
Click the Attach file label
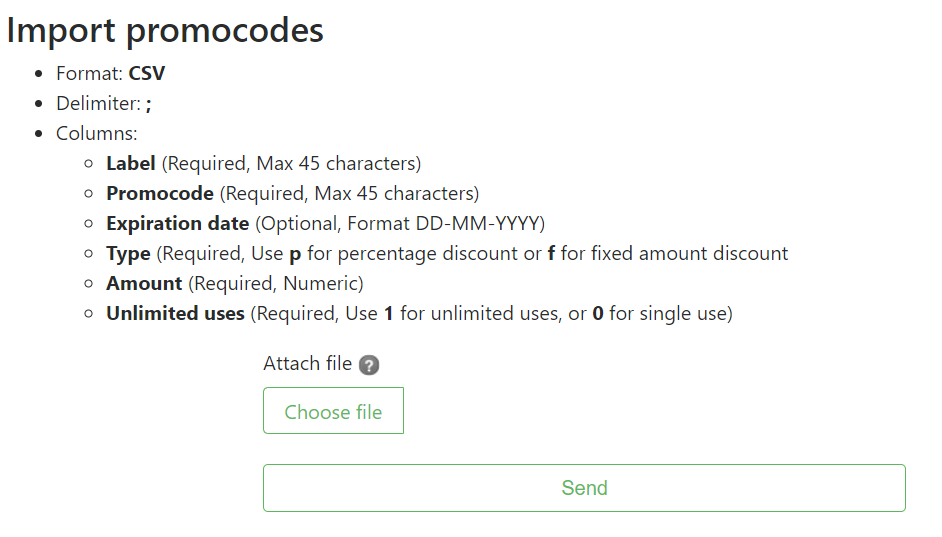tap(307, 364)
